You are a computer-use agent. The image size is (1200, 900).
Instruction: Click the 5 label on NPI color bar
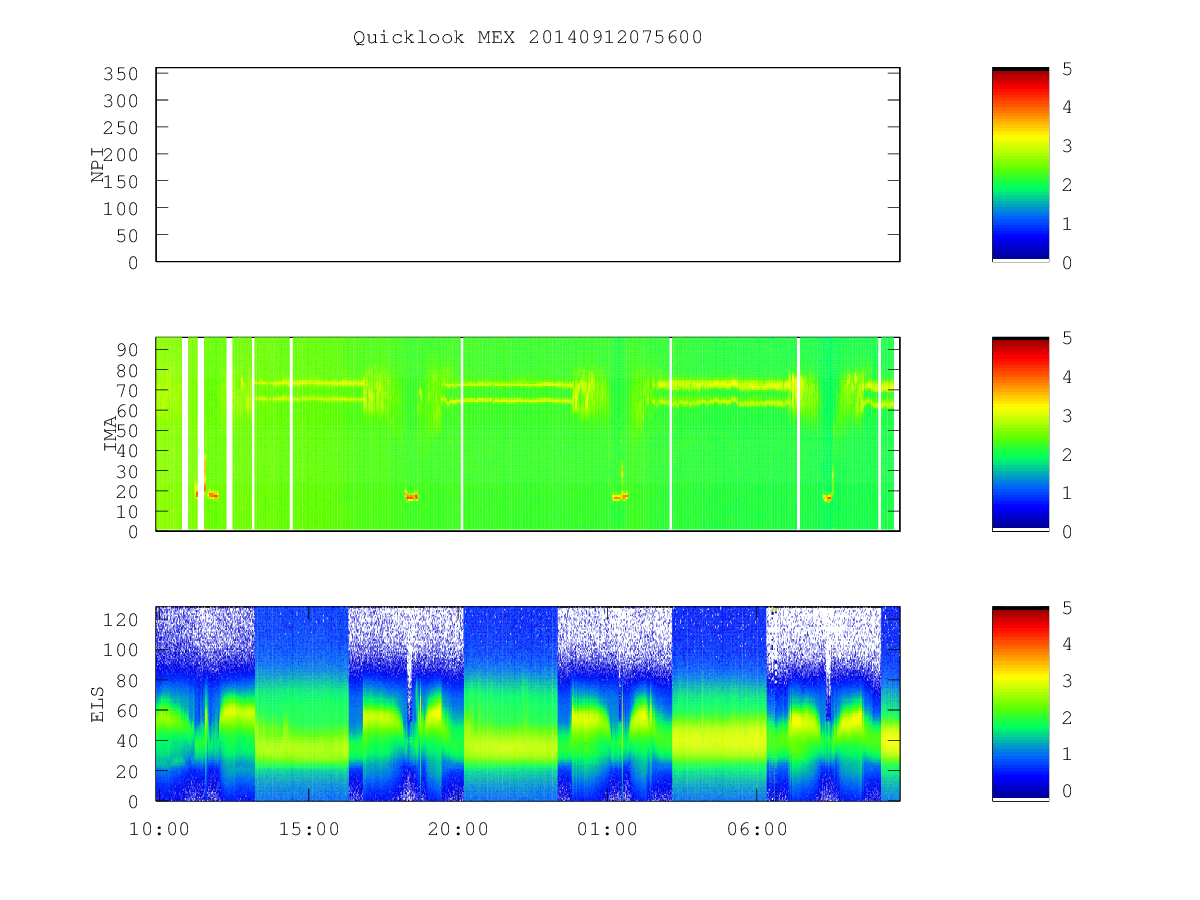click(1068, 69)
